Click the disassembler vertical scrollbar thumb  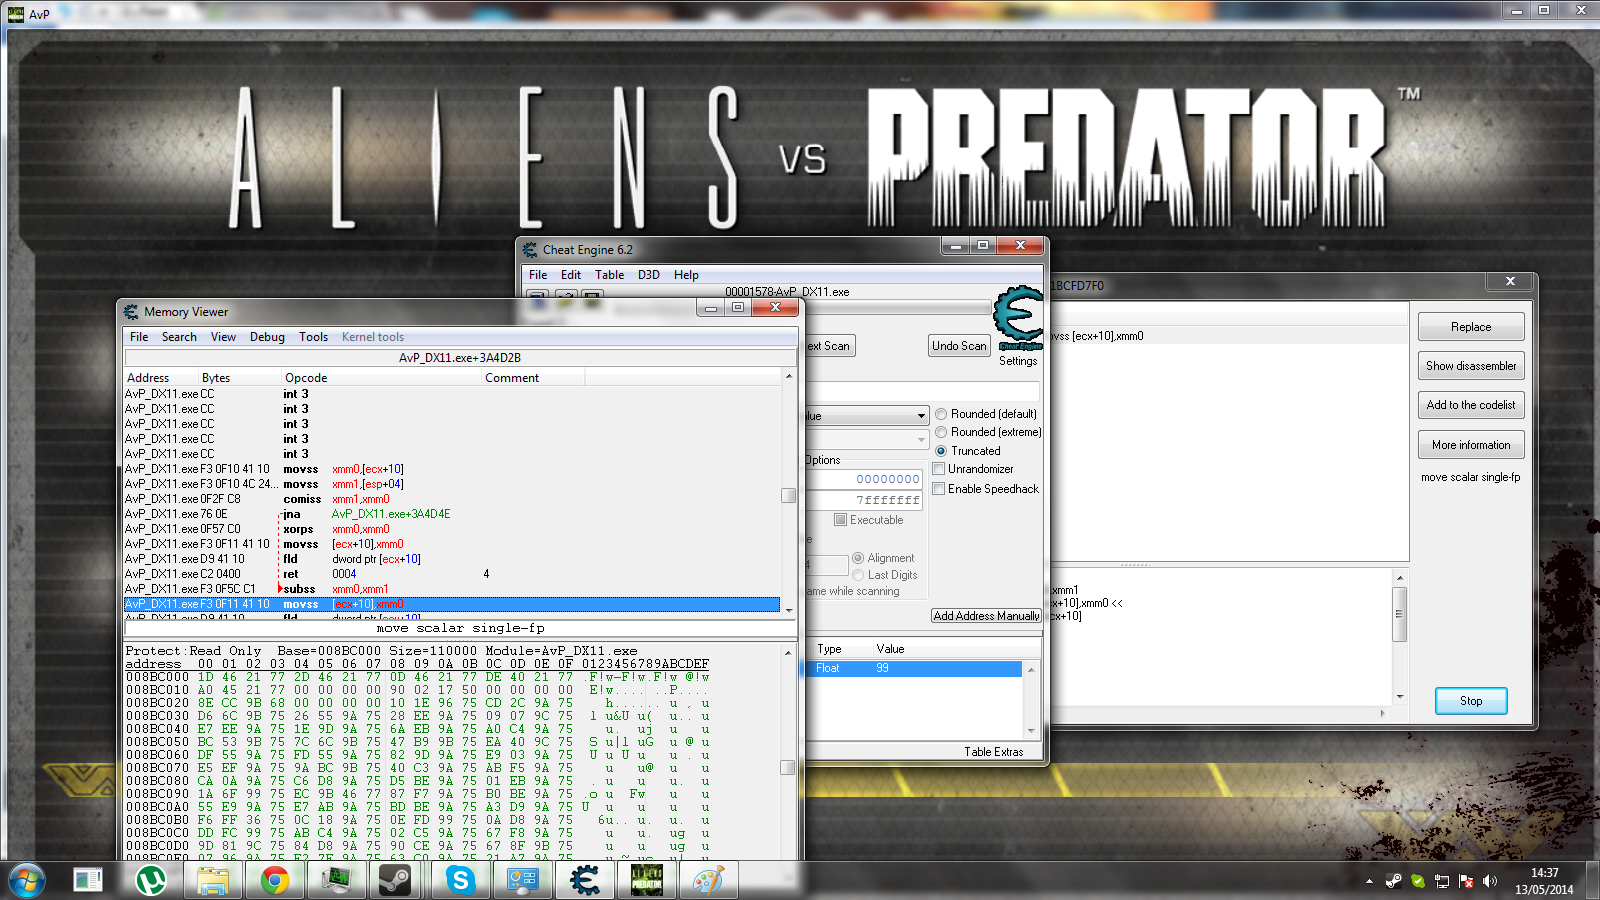[789, 495]
